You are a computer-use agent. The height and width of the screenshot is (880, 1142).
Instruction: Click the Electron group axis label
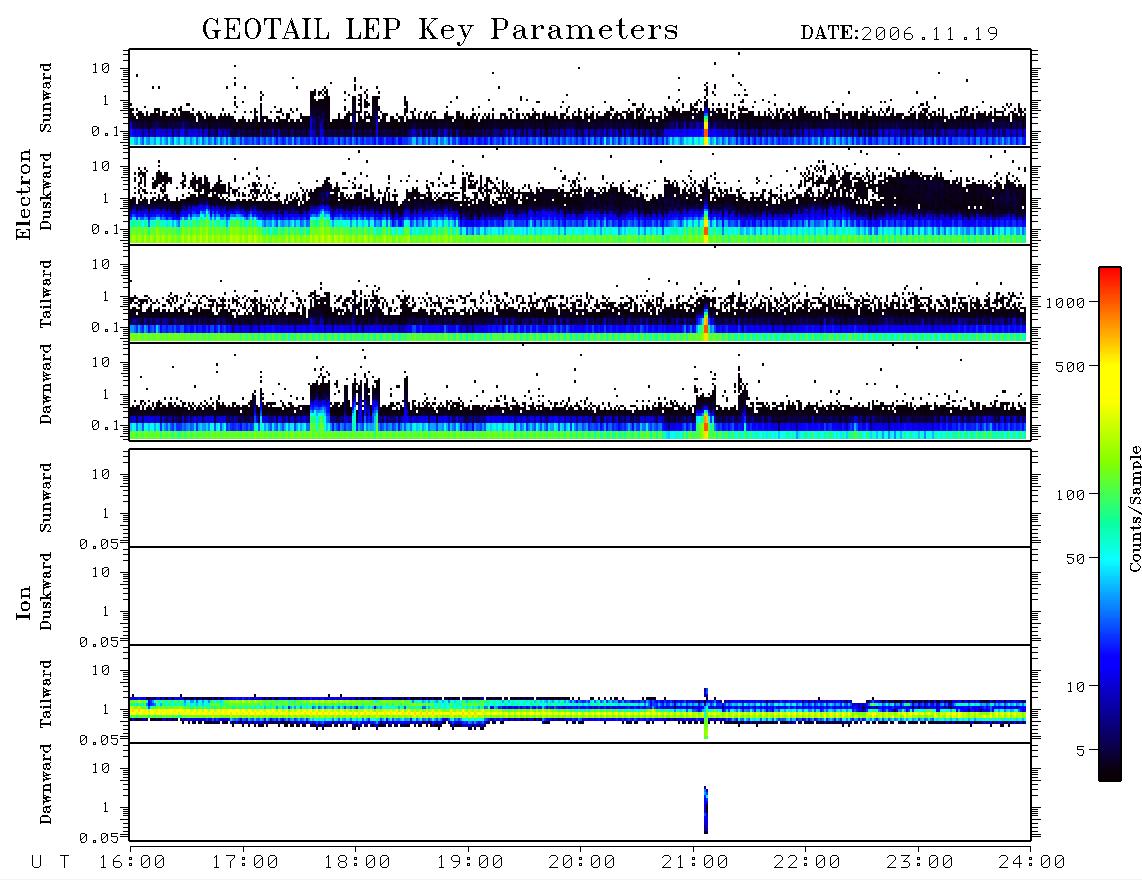[24, 194]
